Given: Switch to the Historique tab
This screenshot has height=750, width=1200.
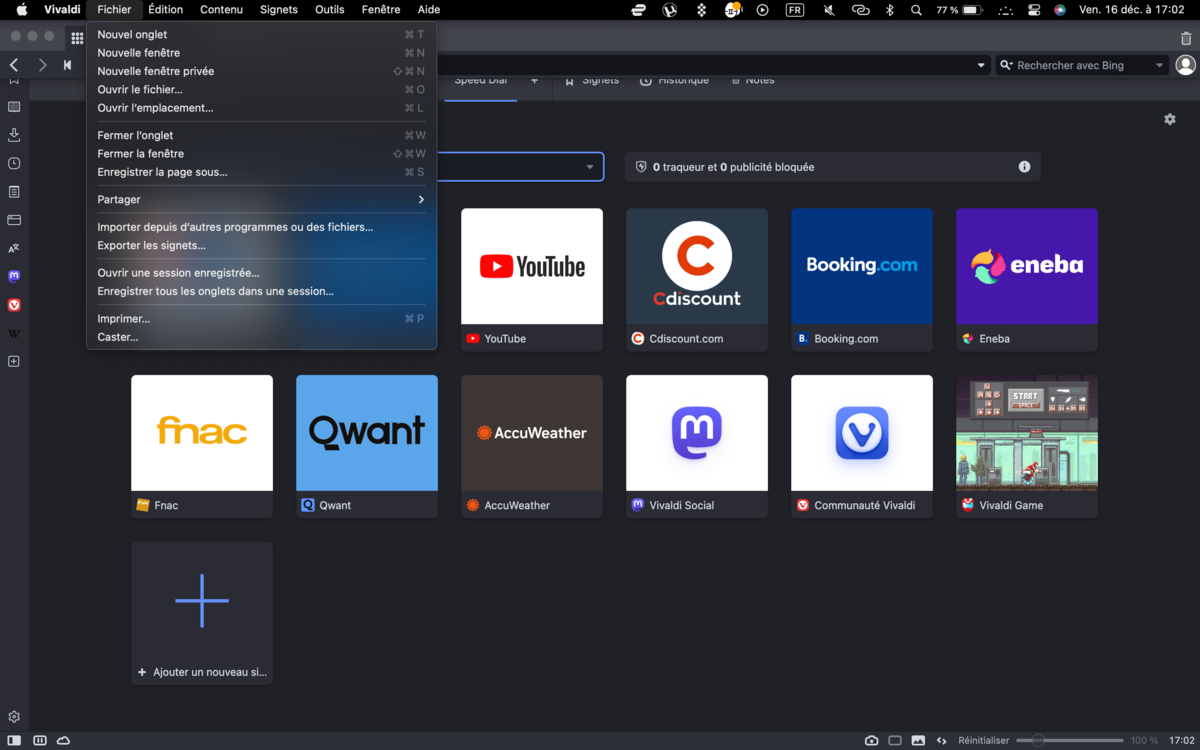Looking at the screenshot, I should [674, 80].
